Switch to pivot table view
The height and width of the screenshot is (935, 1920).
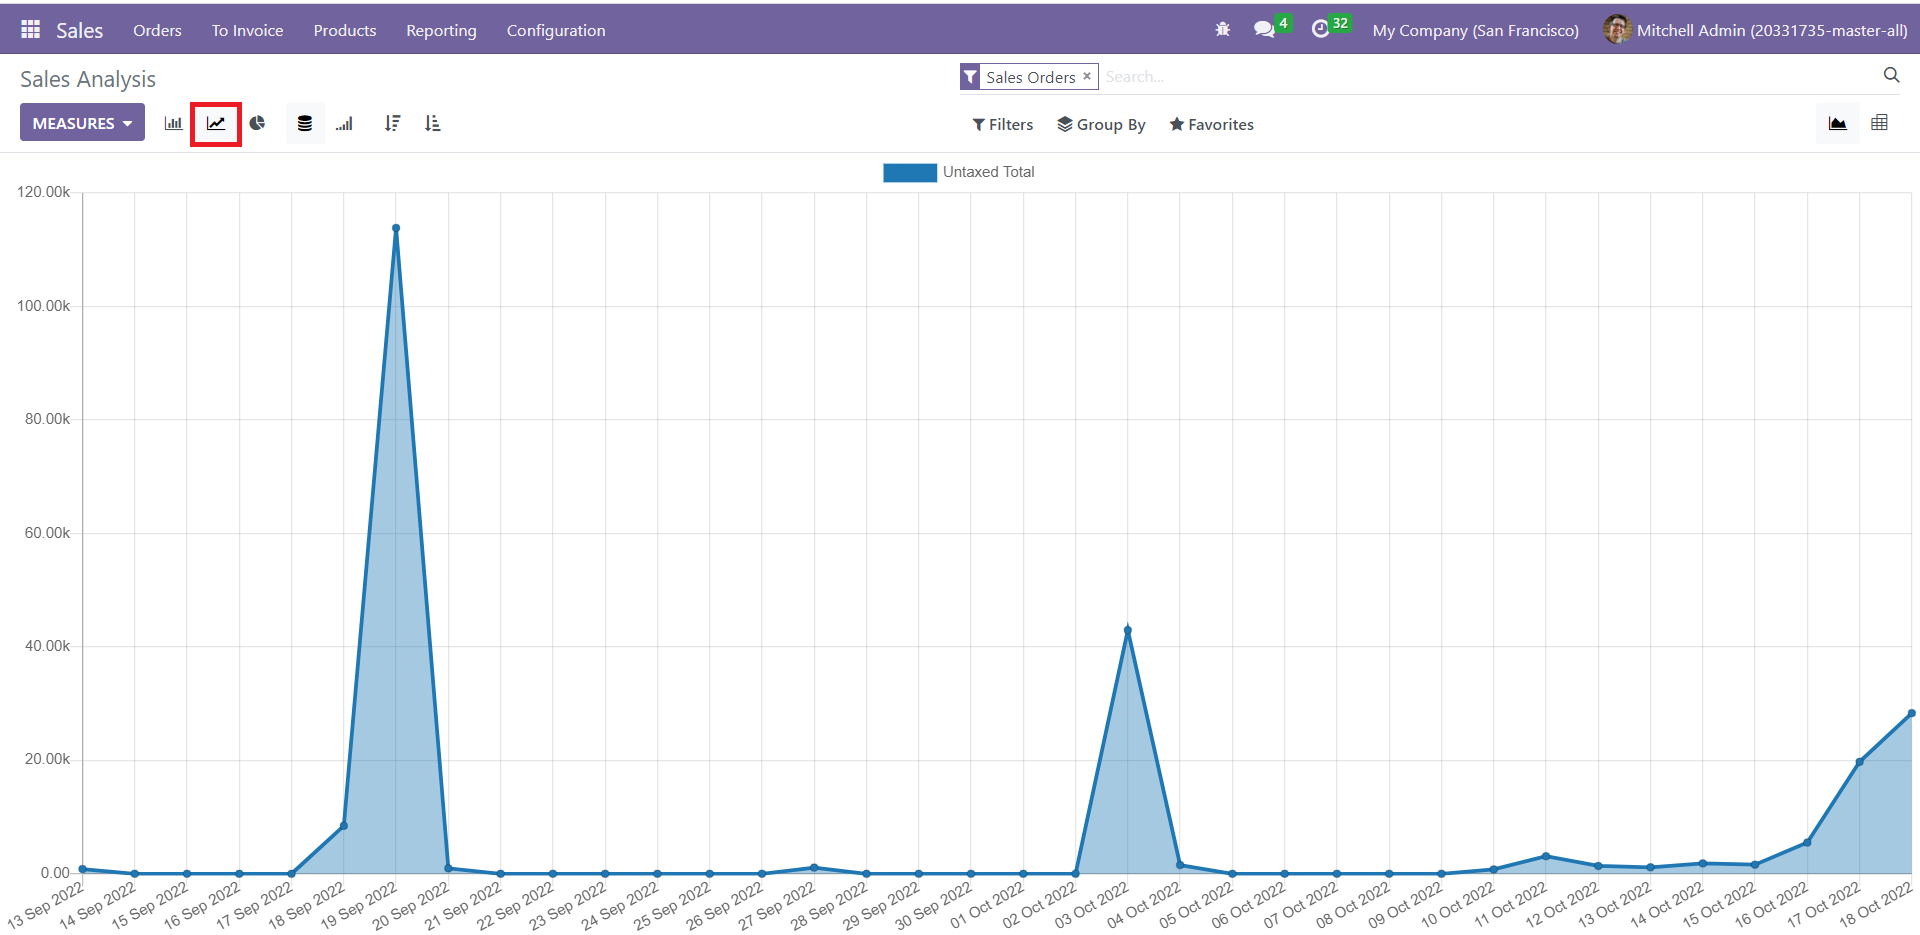[x=1879, y=123]
